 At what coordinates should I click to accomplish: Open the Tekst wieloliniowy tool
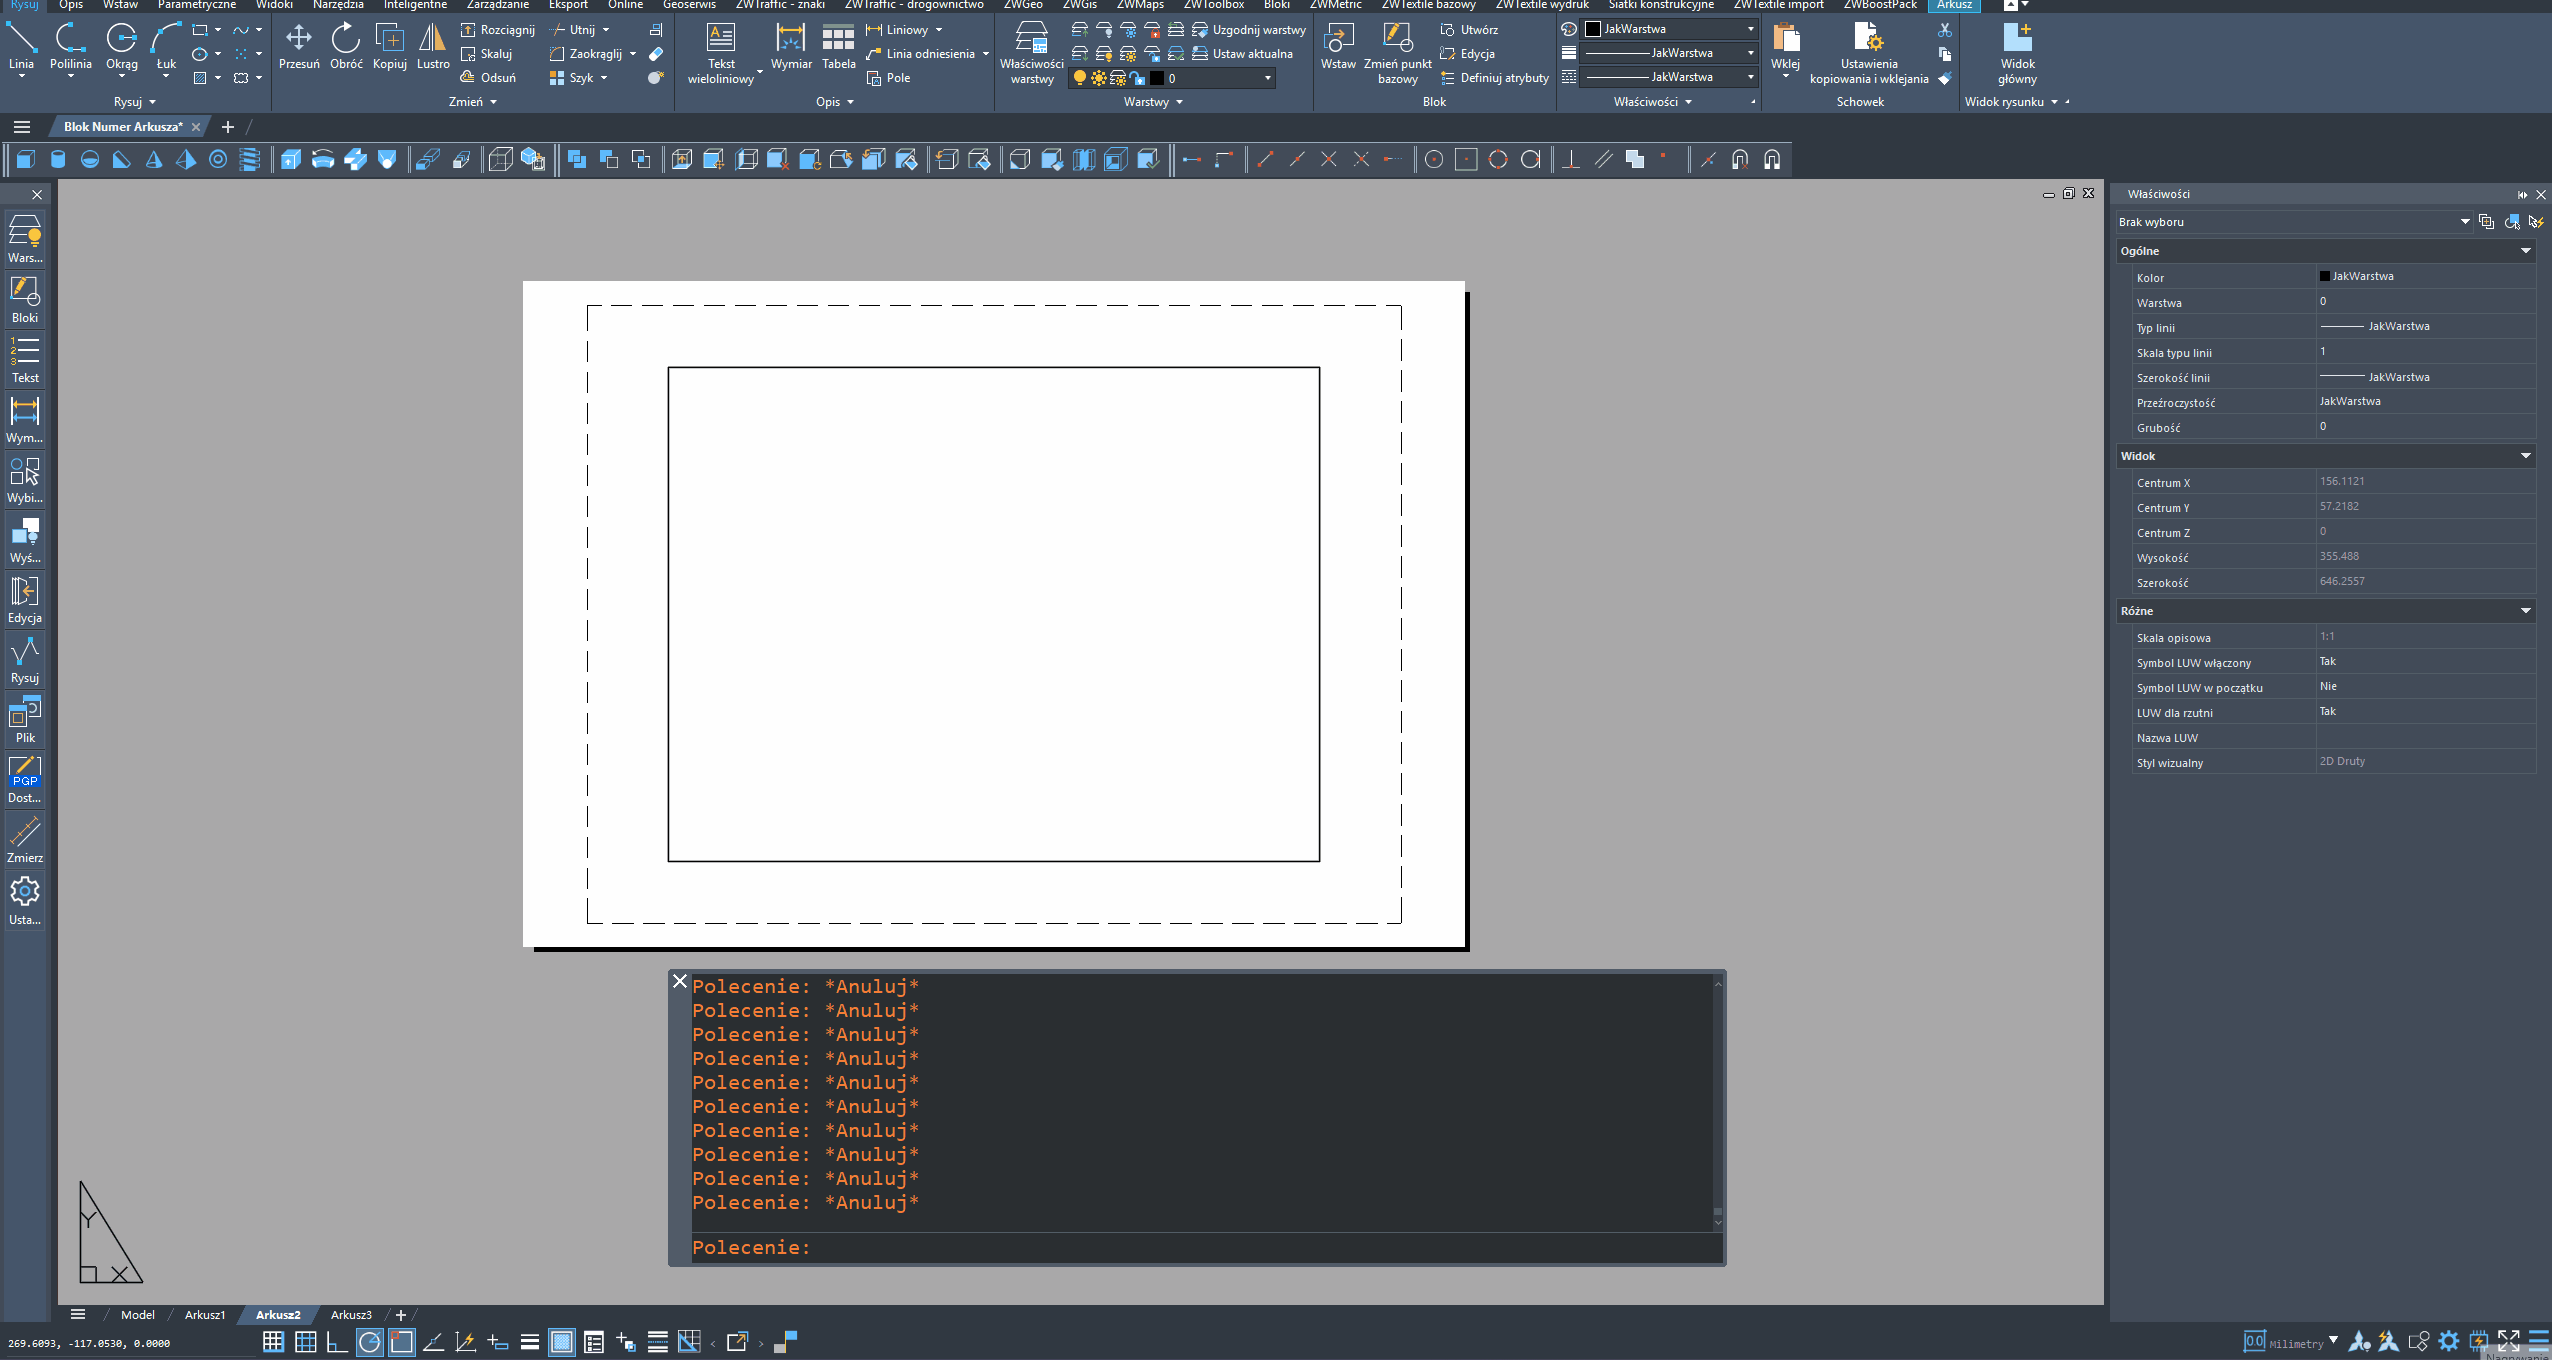[x=720, y=54]
